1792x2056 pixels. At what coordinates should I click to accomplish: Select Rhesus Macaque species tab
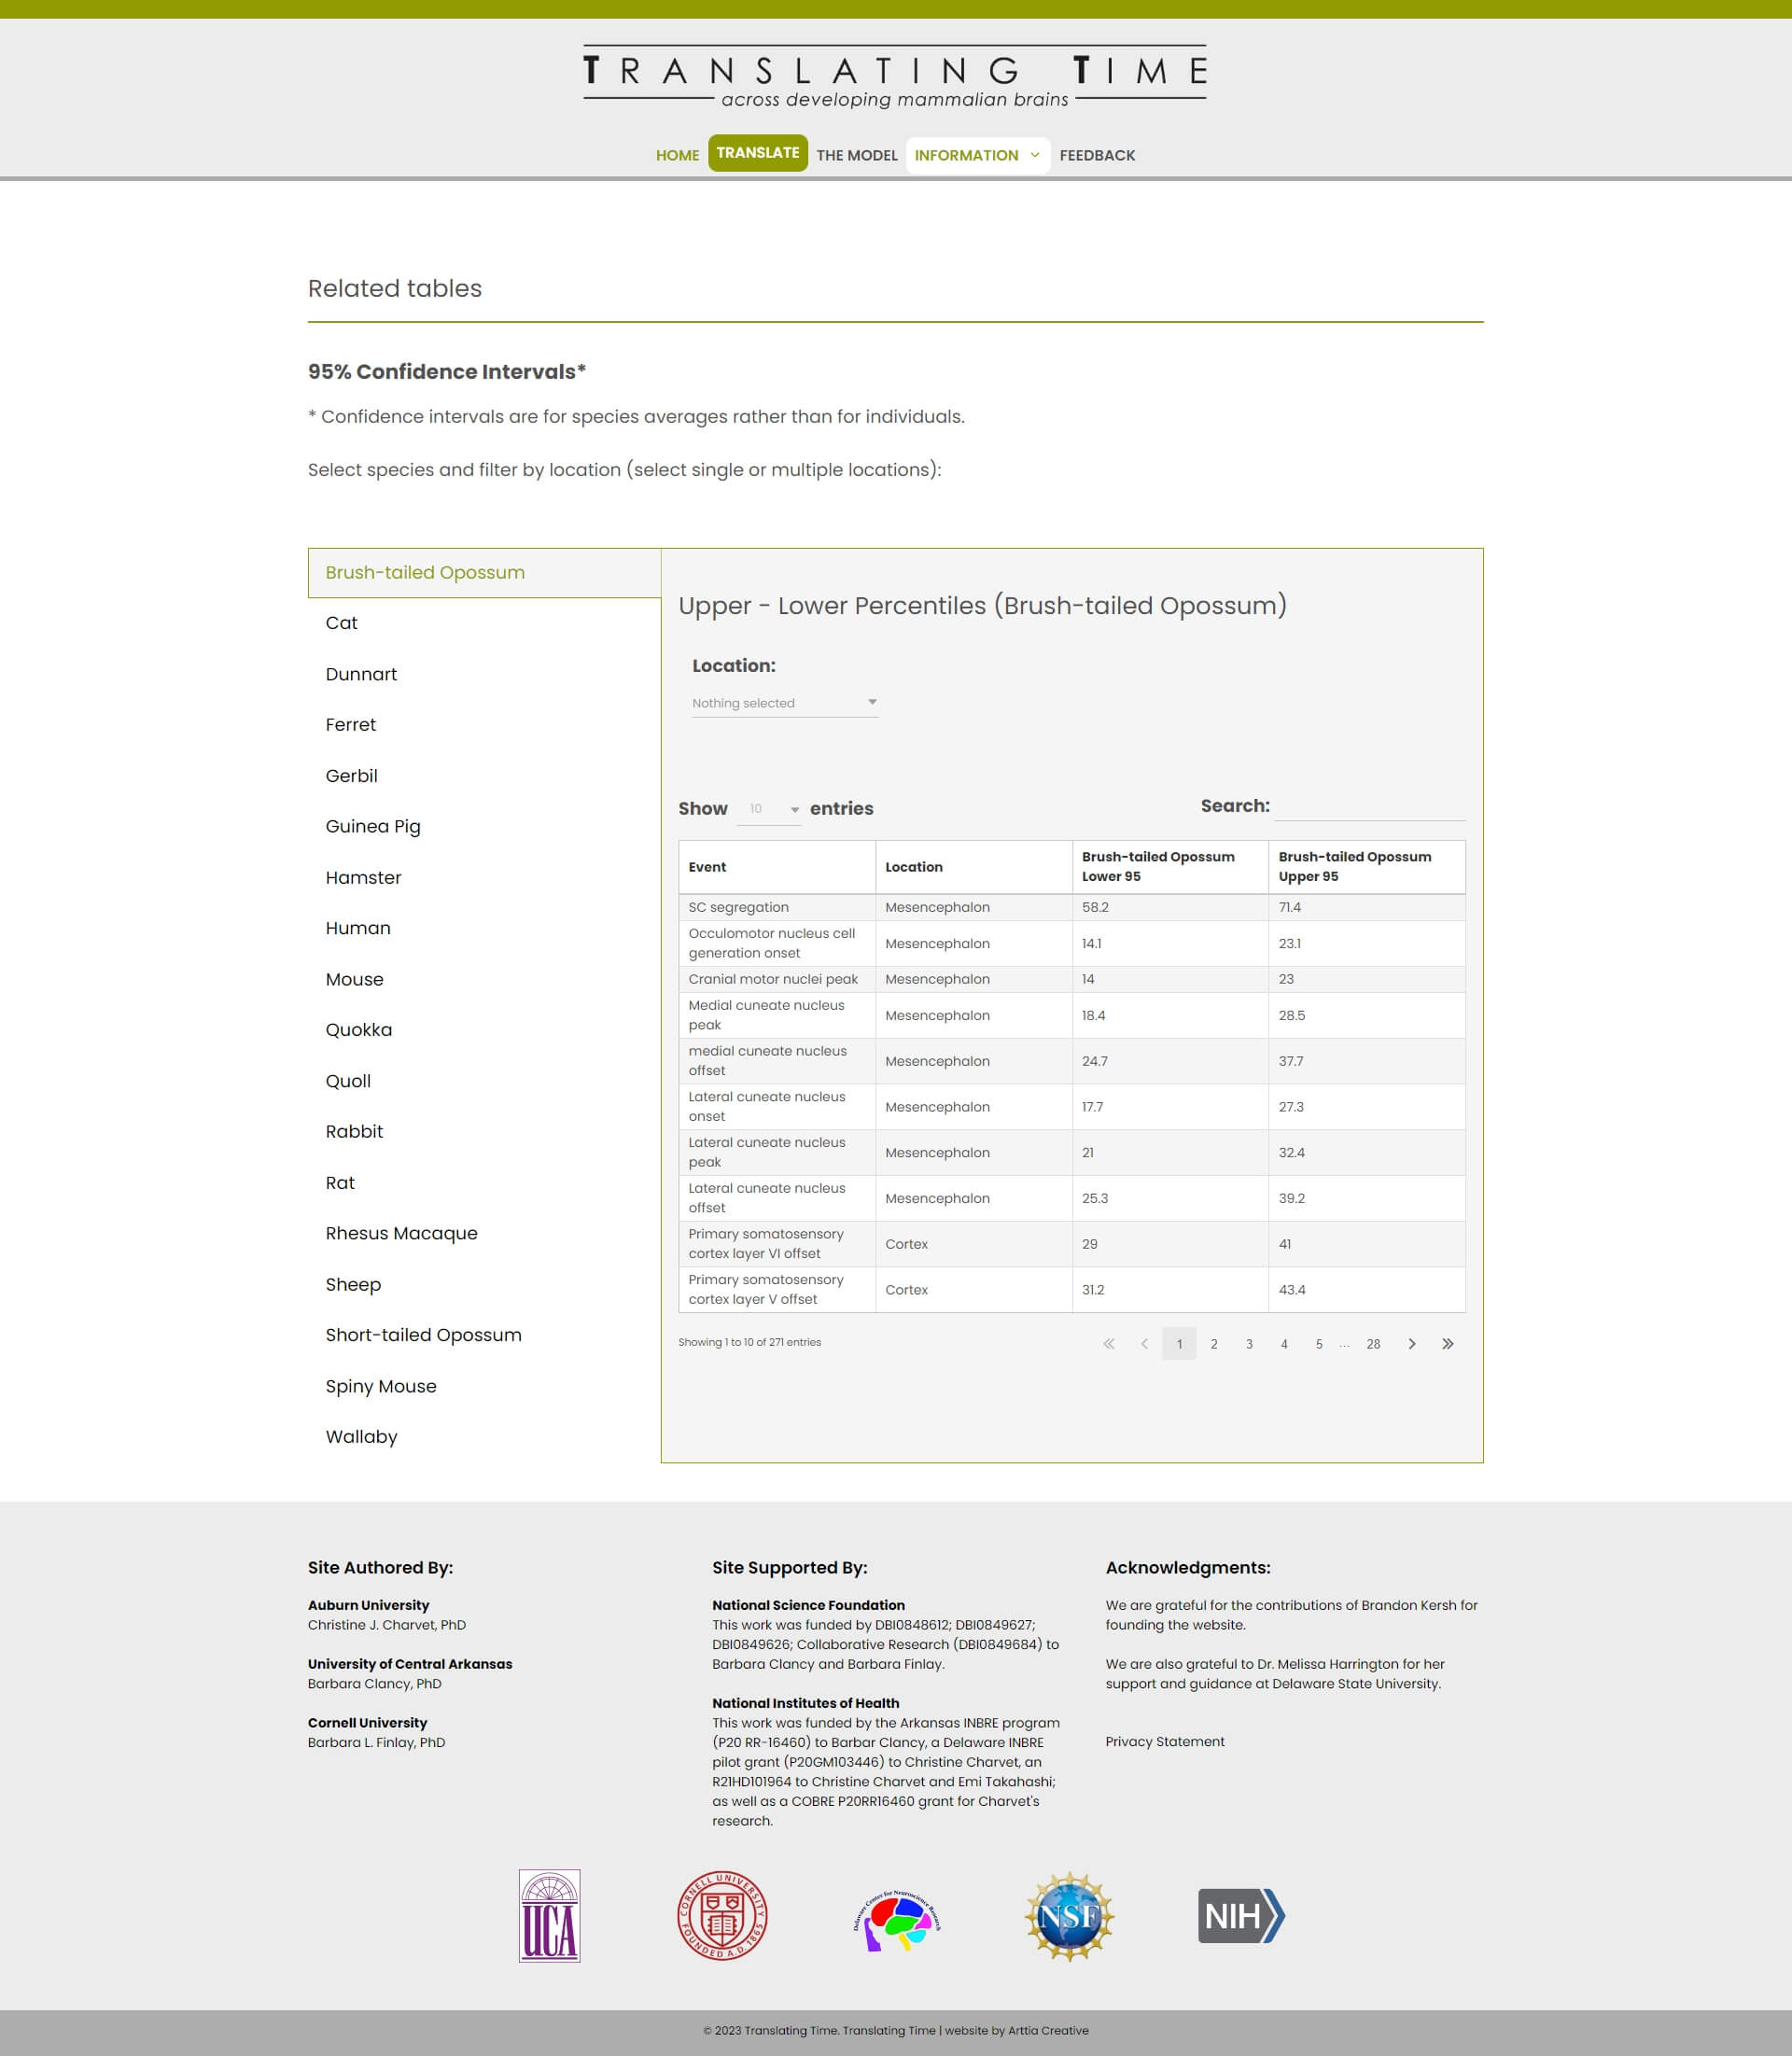(x=401, y=1233)
